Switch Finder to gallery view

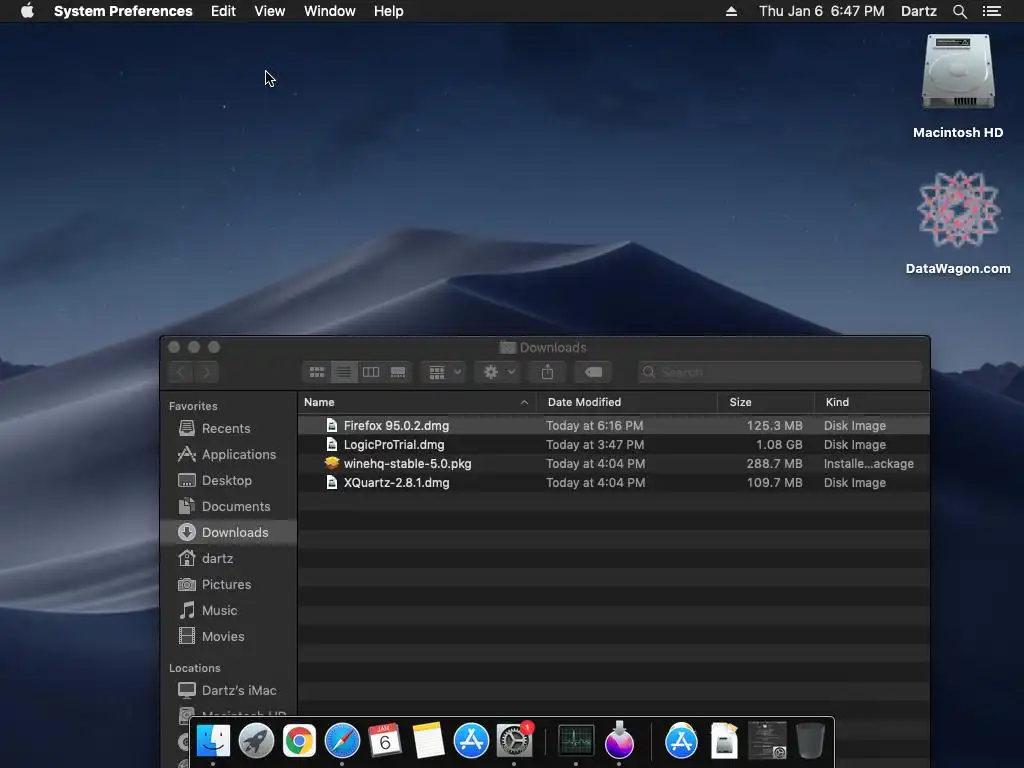[x=398, y=372]
